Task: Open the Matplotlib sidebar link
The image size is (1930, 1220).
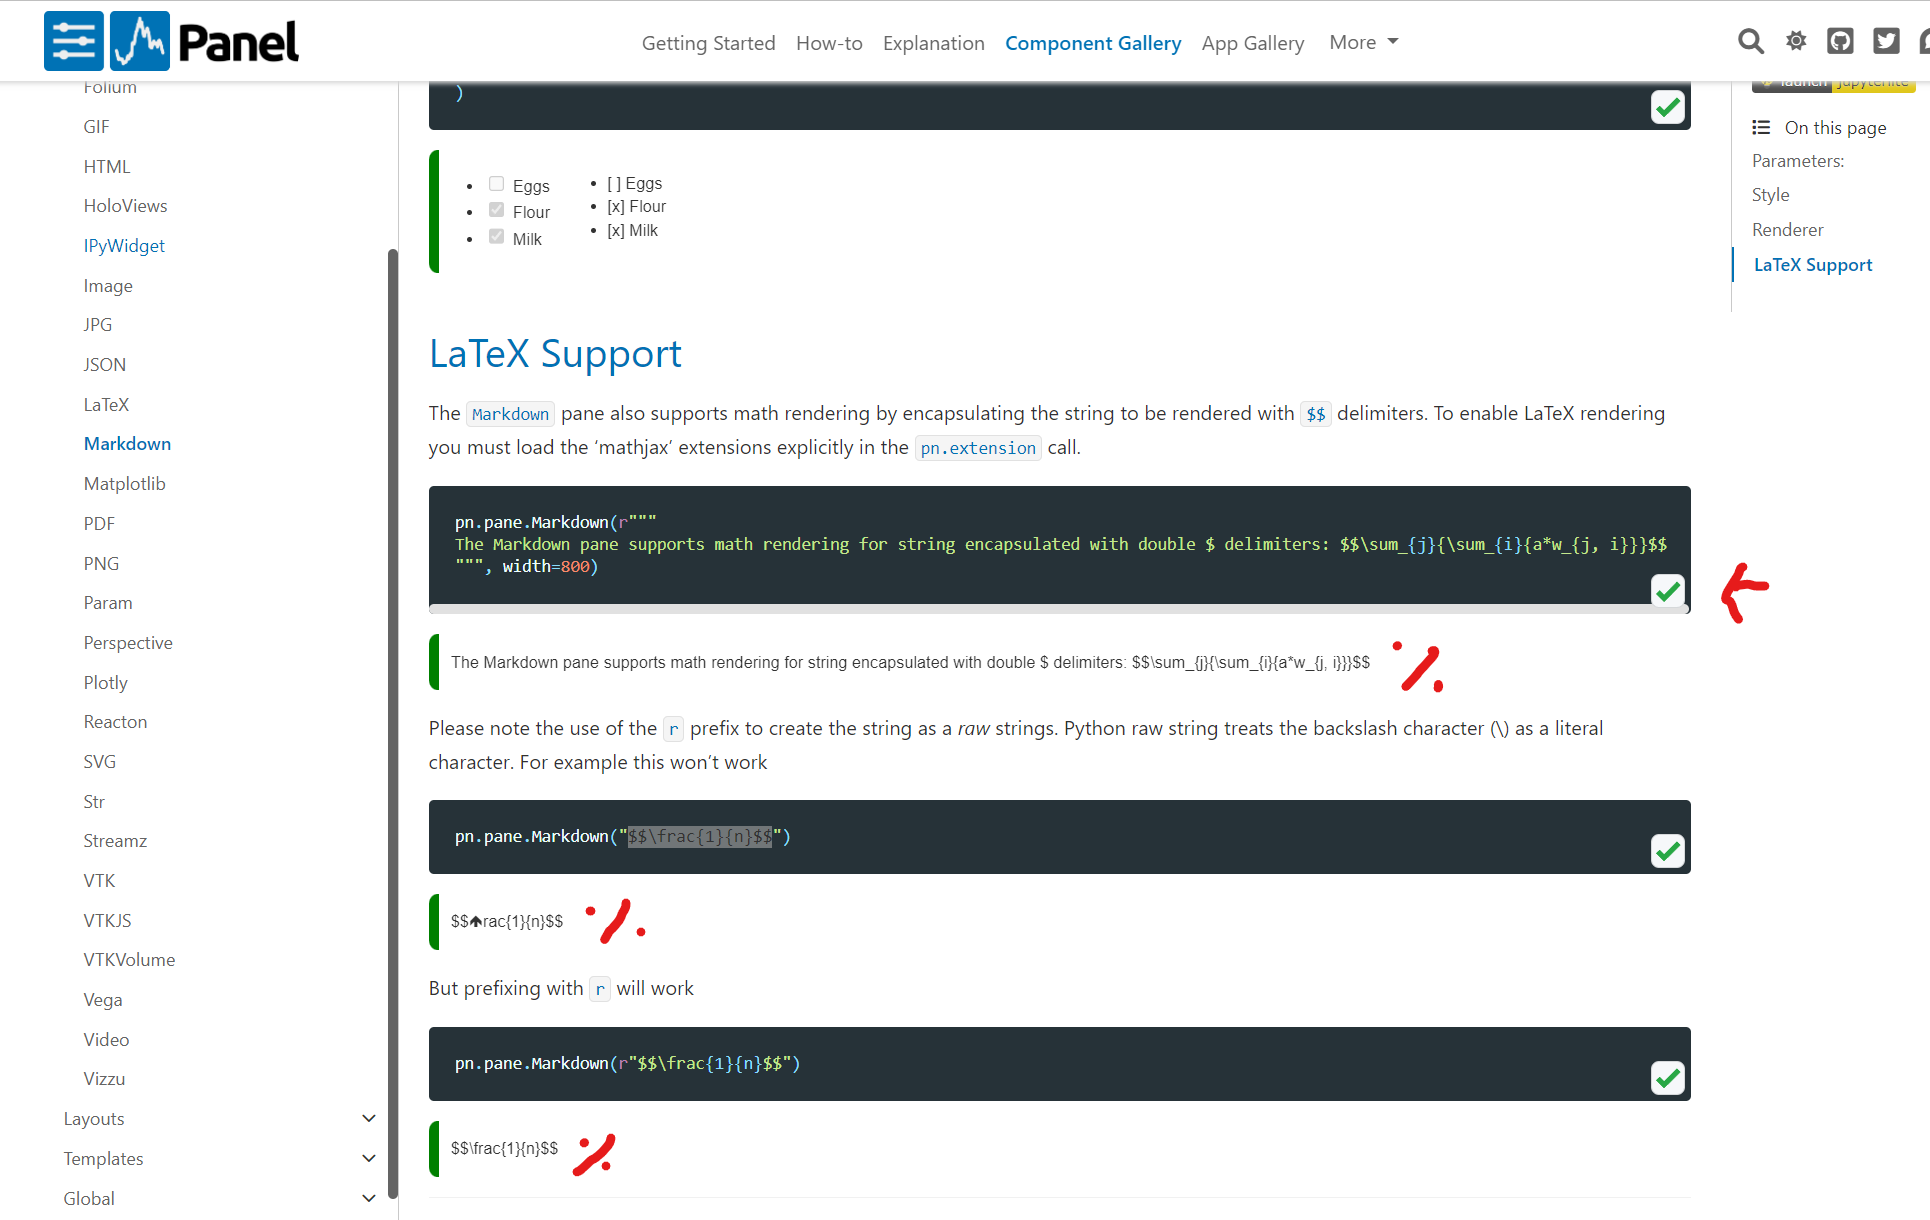Action: (x=124, y=483)
